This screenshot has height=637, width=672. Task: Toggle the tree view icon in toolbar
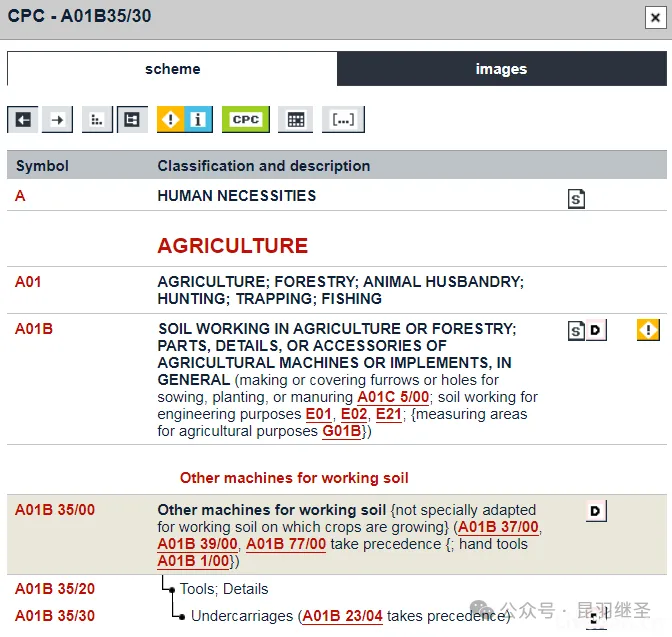131,120
